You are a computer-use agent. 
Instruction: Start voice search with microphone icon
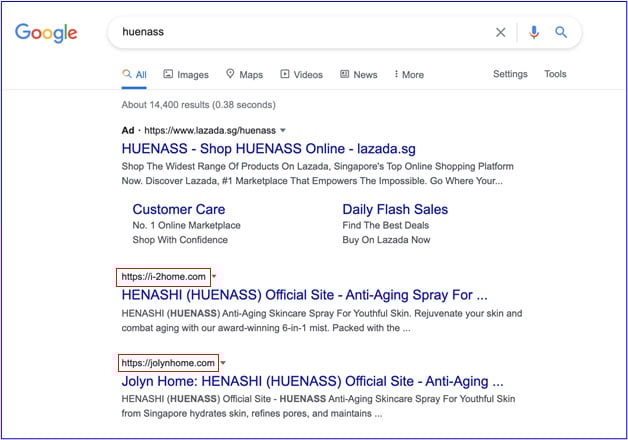click(x=533, y=32)
